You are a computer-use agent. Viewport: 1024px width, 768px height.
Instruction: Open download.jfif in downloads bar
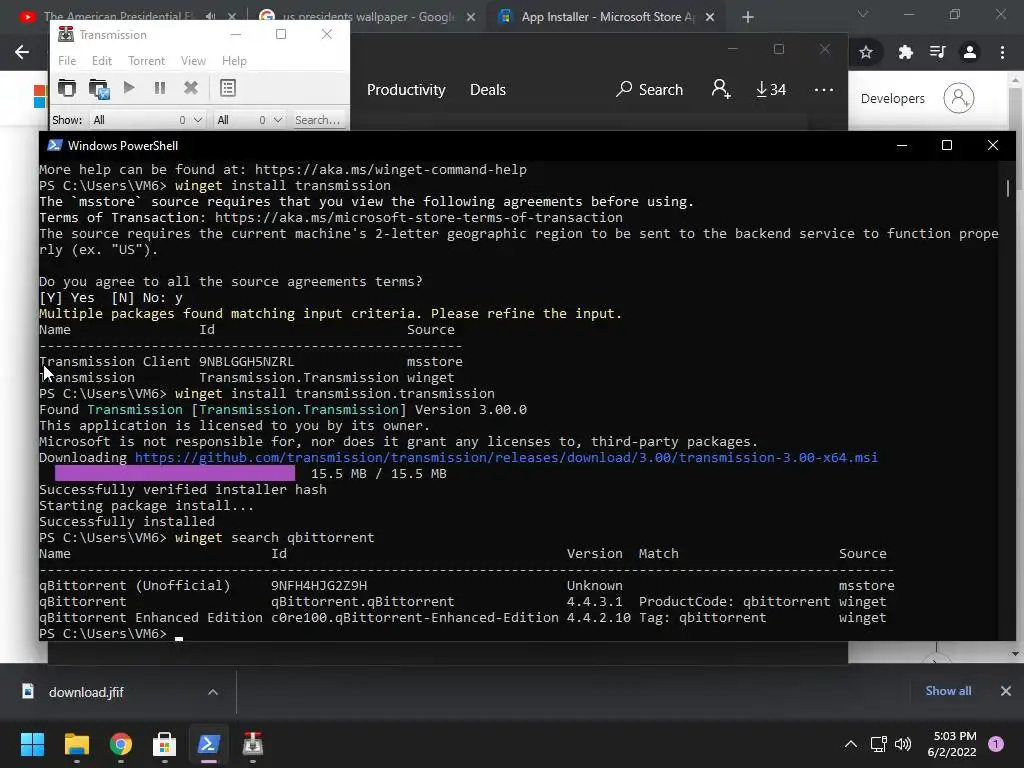[86, 692]
